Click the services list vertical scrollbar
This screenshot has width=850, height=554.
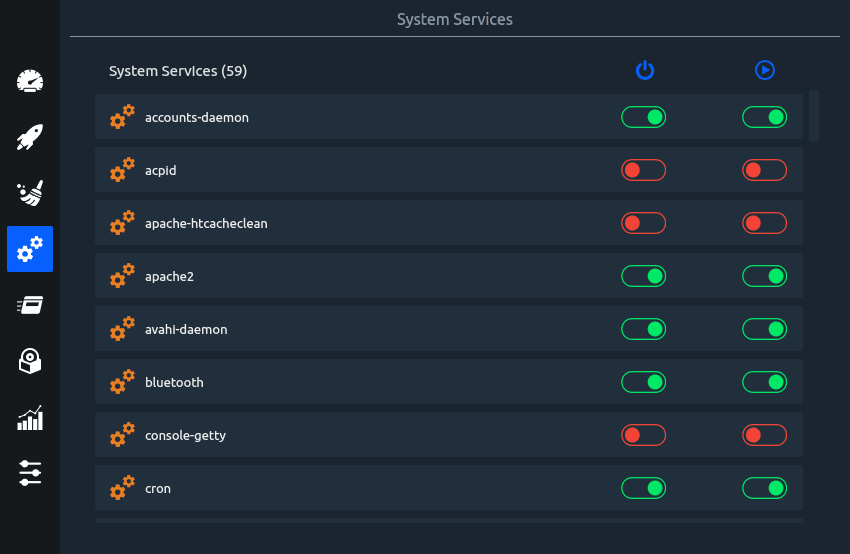click(814, 115)
